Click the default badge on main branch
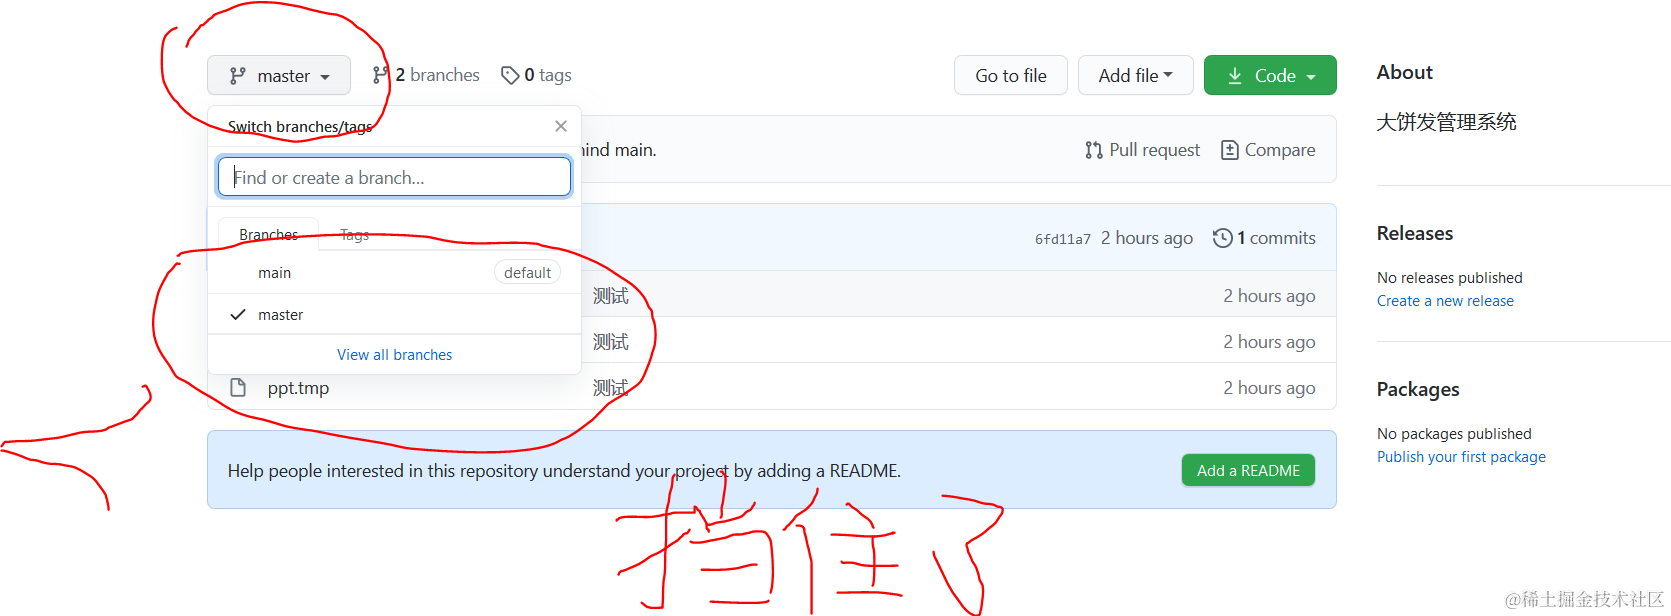Image resolution: width=1671 pixels, height=616 pixels. click(x=527, y=273)
